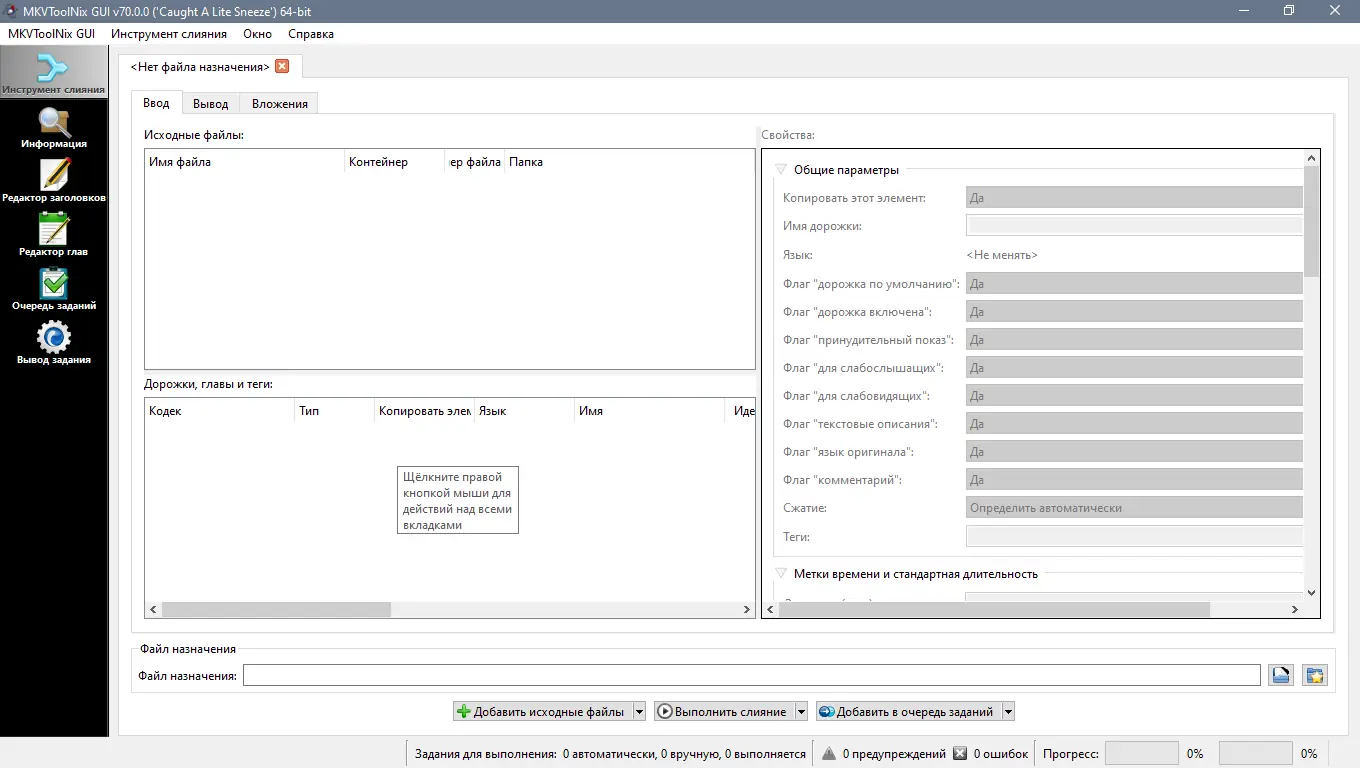
Task: Click the Папка column header
Action: pyautogui.click(x=629, y=162)
